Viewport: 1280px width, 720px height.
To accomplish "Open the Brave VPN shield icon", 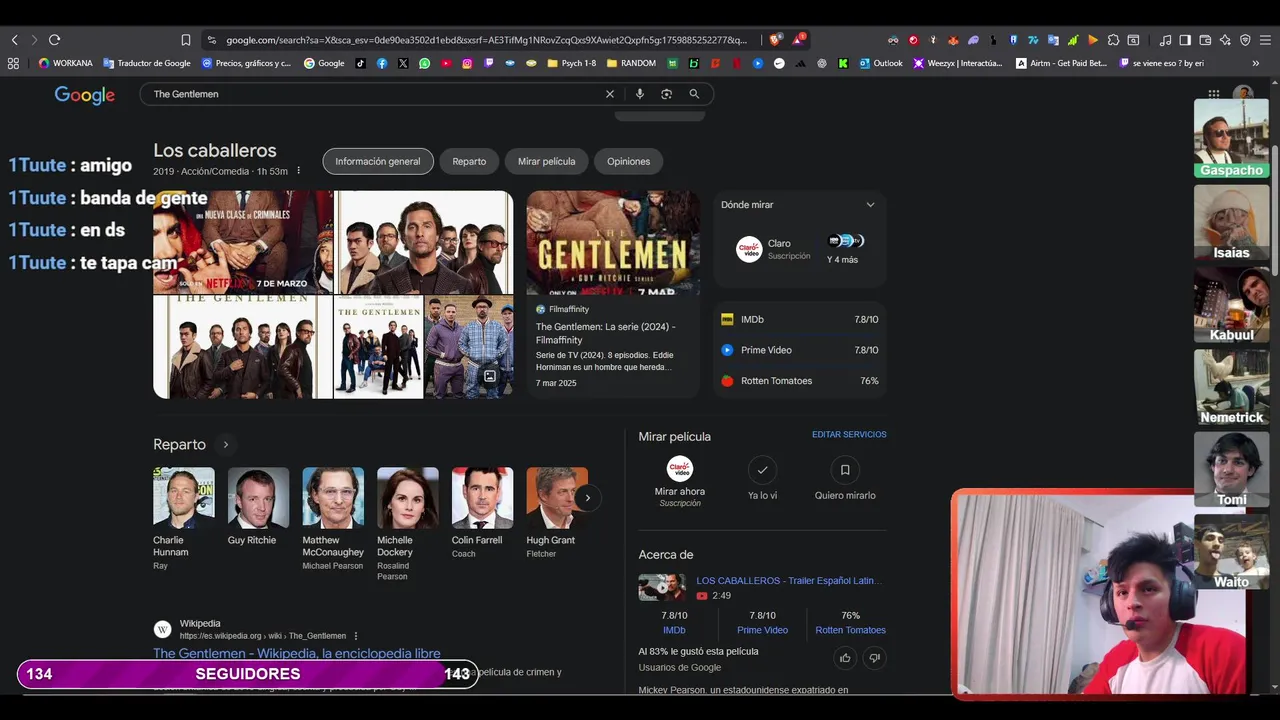I will [1245, 40].
